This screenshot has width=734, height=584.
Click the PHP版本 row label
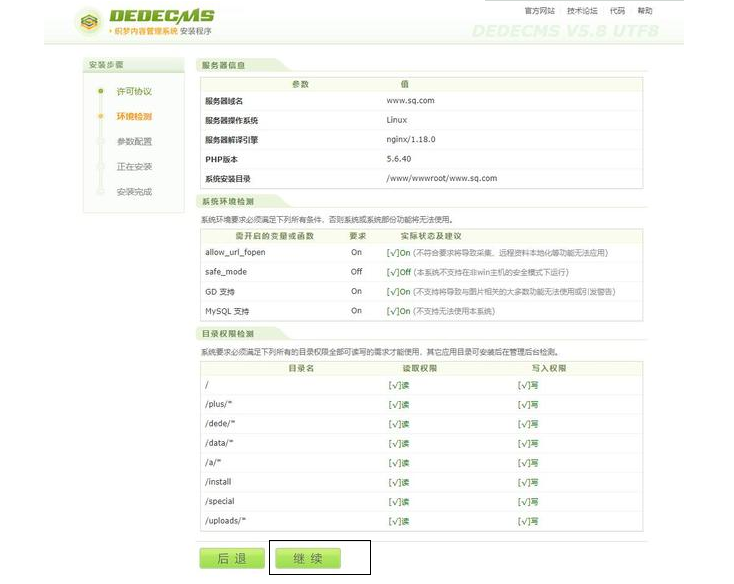(221, 160)
